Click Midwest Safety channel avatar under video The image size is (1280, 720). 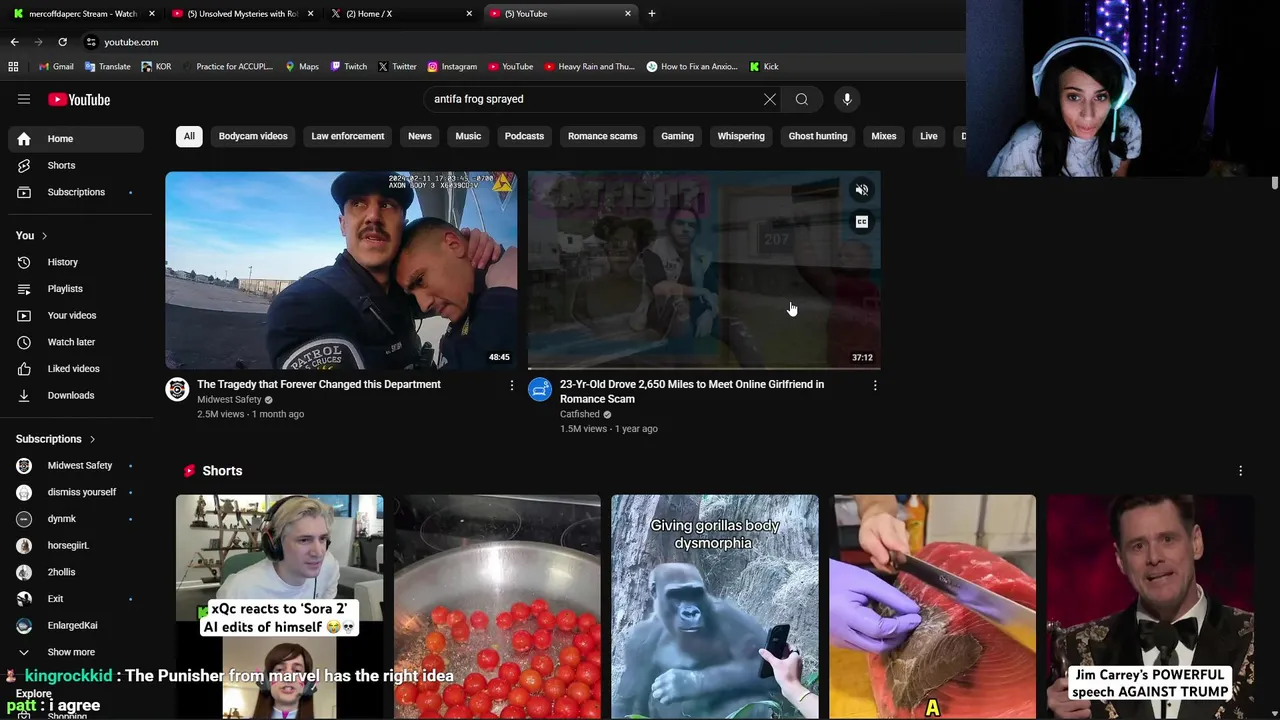click(x=177, y=389)
